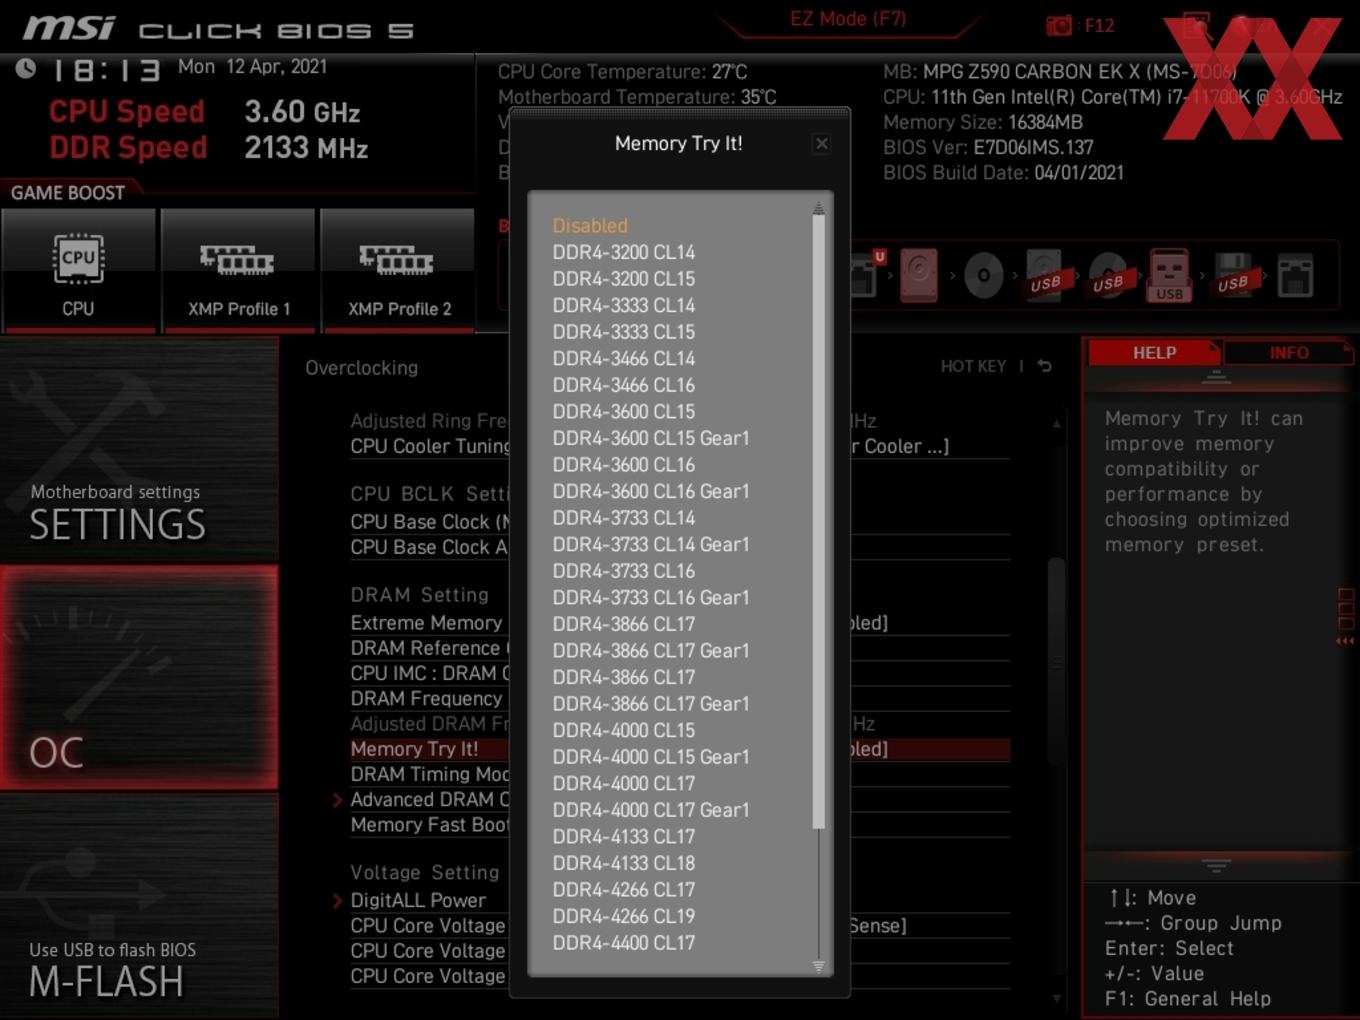Select DDR4-3333 CL14 preset
This screenshot has width=1360, height=1020.
point(624,305)
